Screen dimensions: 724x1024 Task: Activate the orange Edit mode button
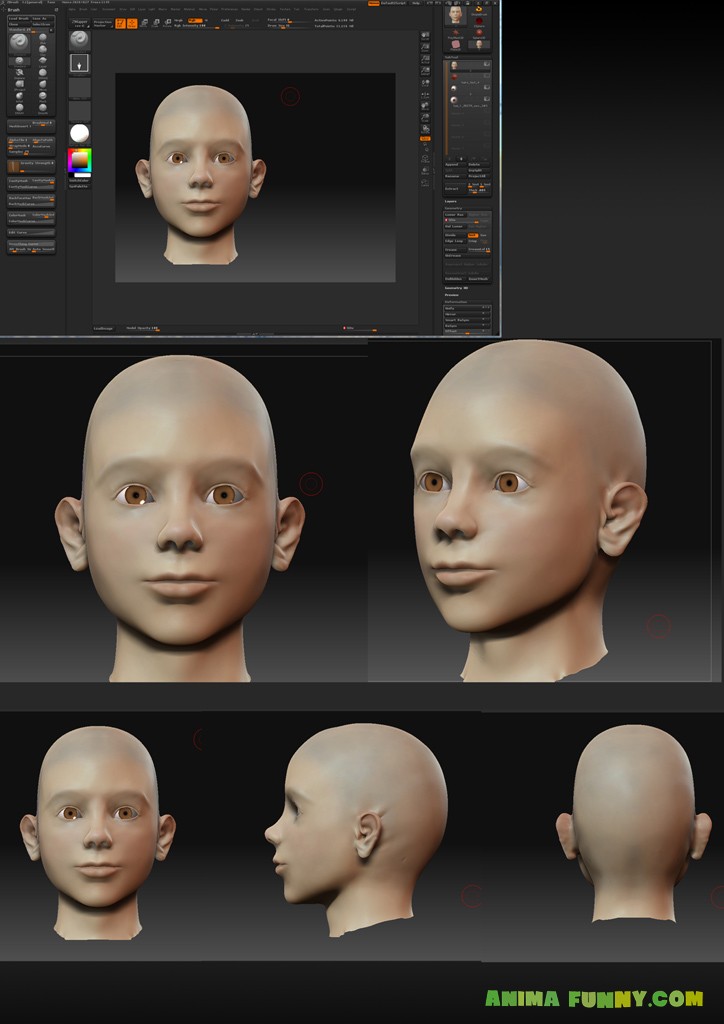point(120,22)
